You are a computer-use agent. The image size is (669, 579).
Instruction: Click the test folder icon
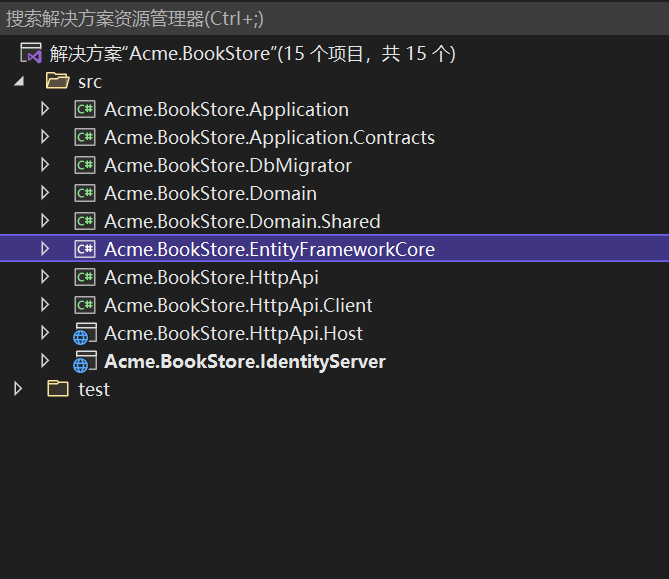click(x=57, y=389)
